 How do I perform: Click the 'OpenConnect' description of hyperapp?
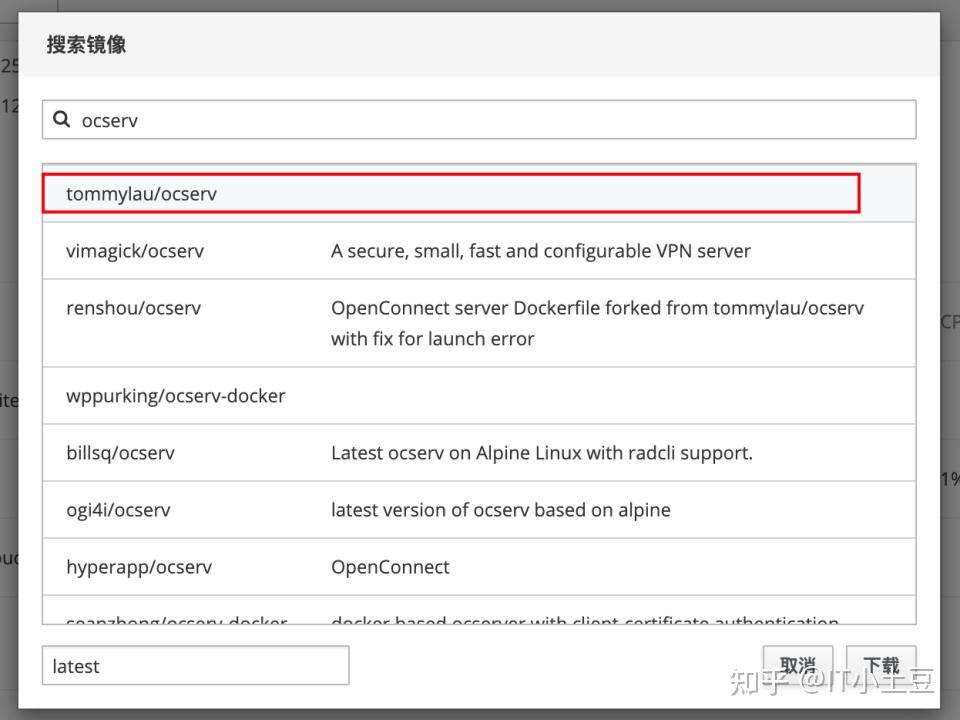[390, 567]
